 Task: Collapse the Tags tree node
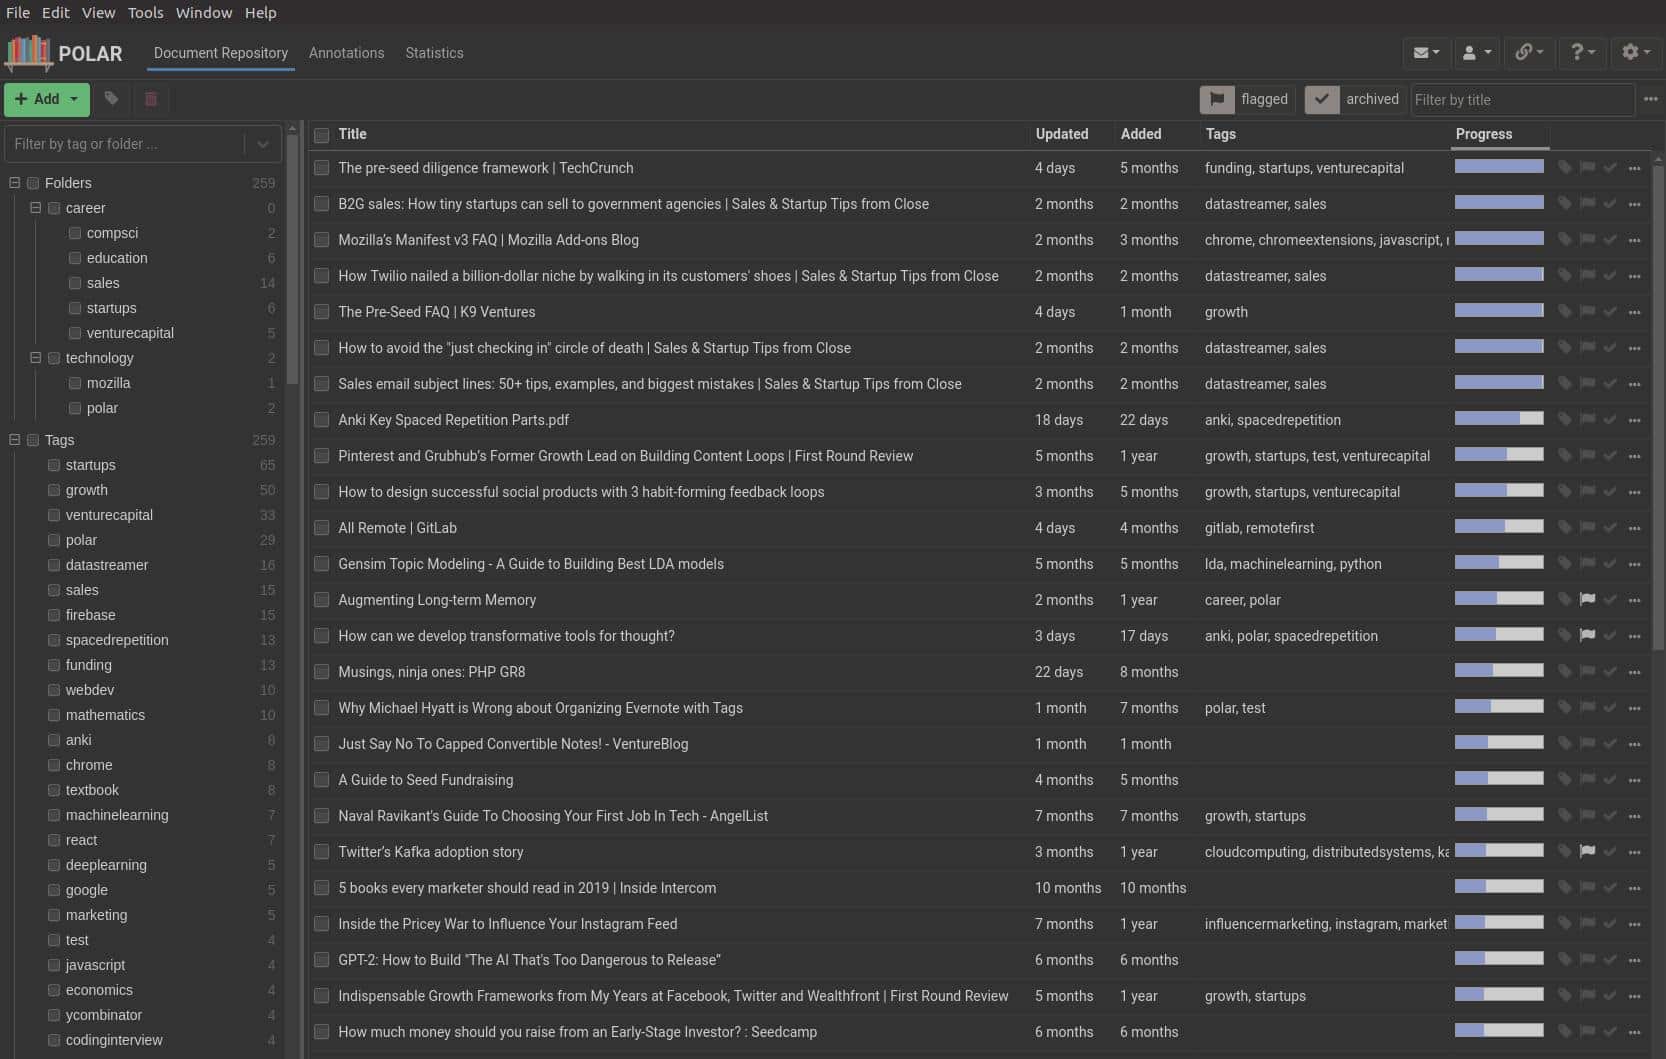point(14,440)
